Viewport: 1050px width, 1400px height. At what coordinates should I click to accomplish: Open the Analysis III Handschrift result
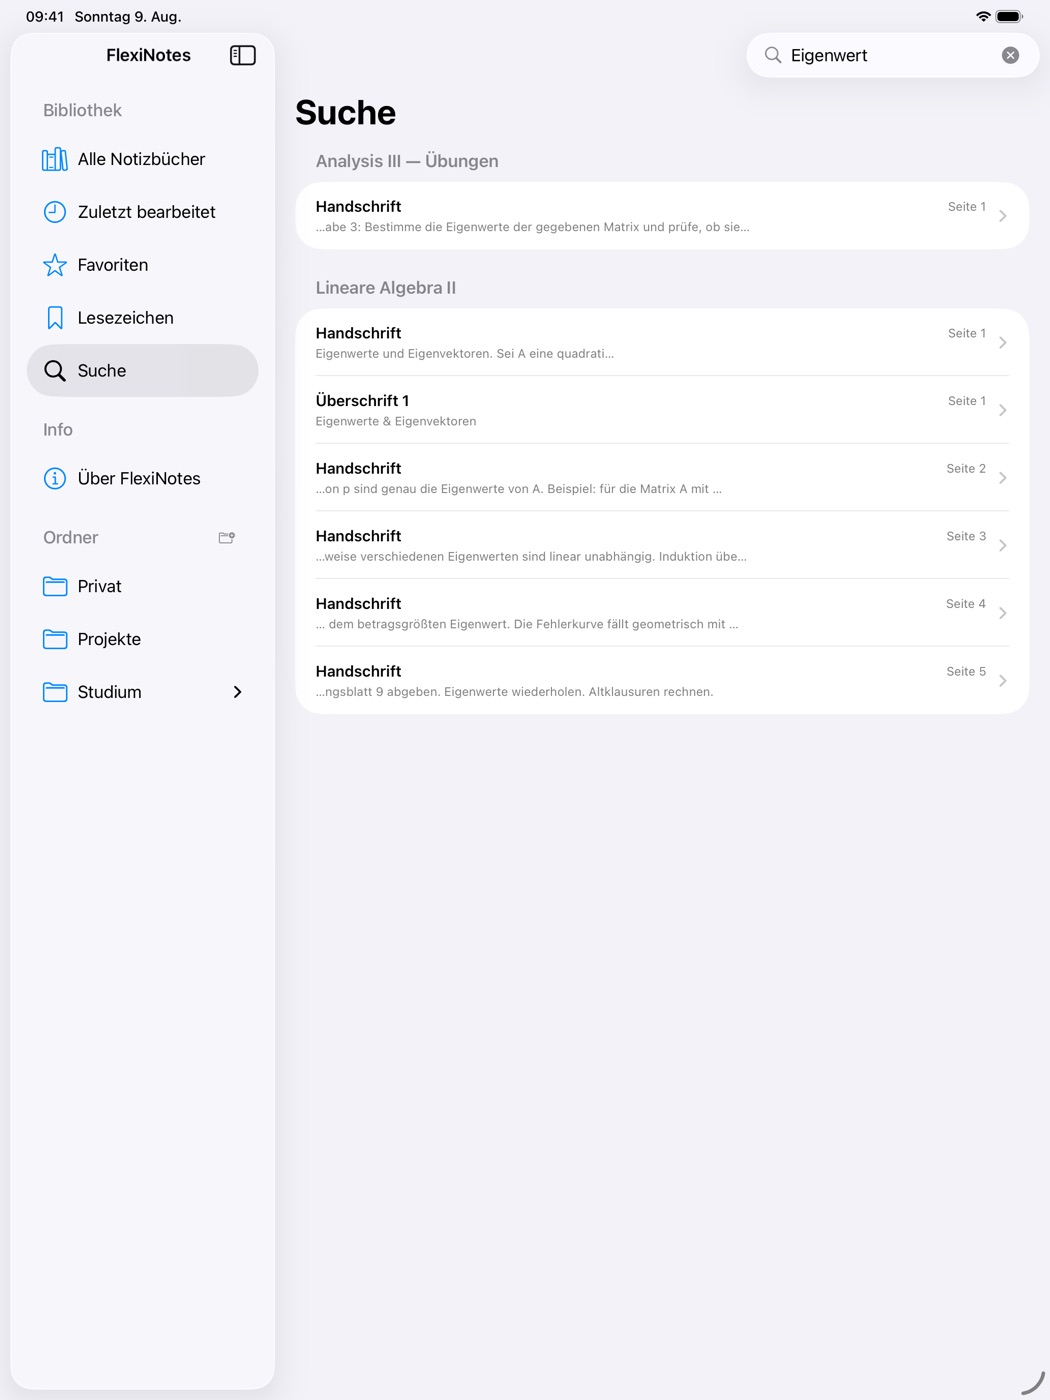662,216
